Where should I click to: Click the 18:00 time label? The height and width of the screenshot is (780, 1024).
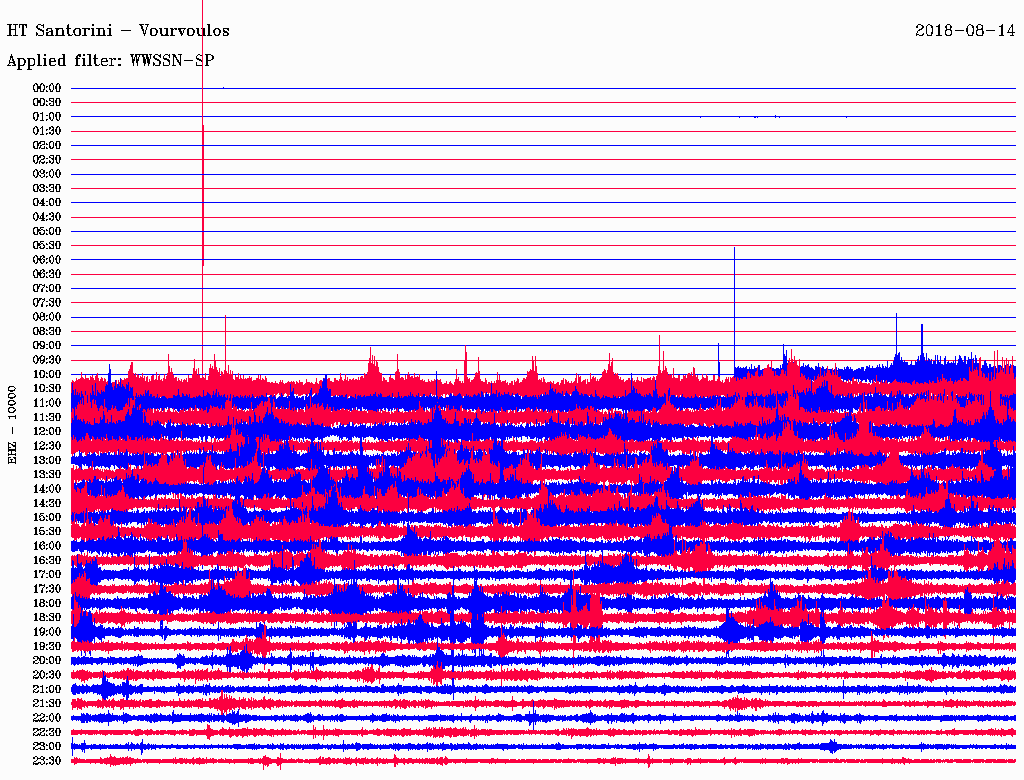click(47, 603)
